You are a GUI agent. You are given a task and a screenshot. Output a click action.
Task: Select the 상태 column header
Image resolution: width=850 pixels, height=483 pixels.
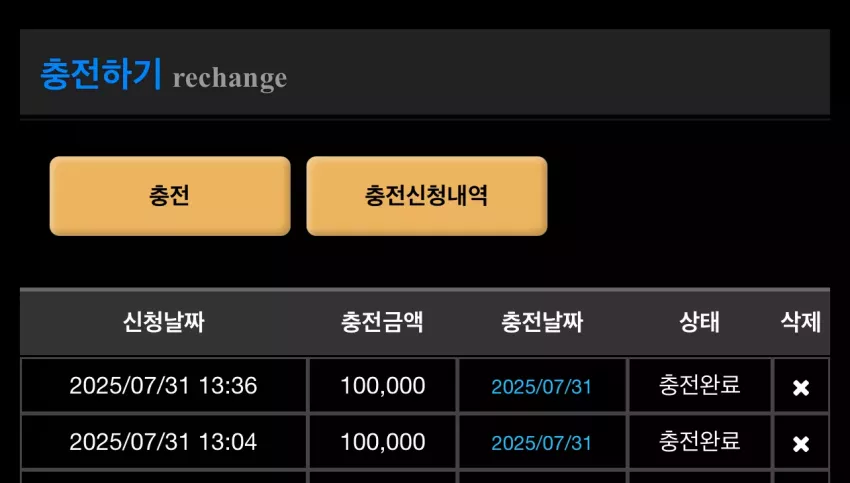(699, 322)
